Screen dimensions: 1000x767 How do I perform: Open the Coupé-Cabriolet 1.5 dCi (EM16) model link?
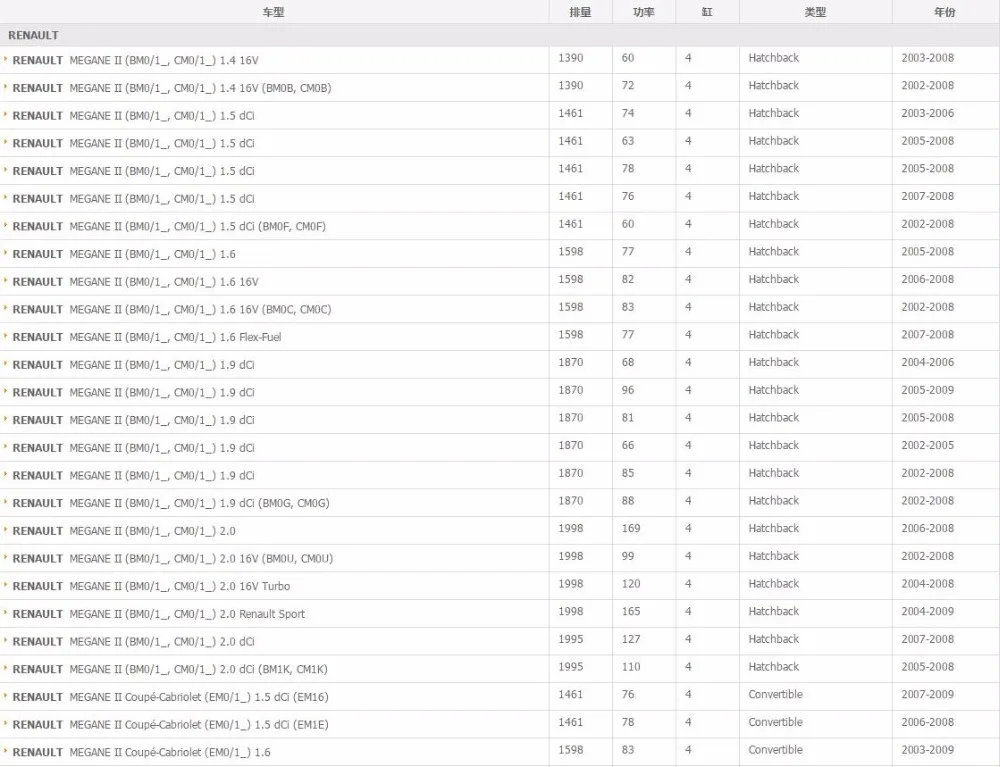(170, 697)
